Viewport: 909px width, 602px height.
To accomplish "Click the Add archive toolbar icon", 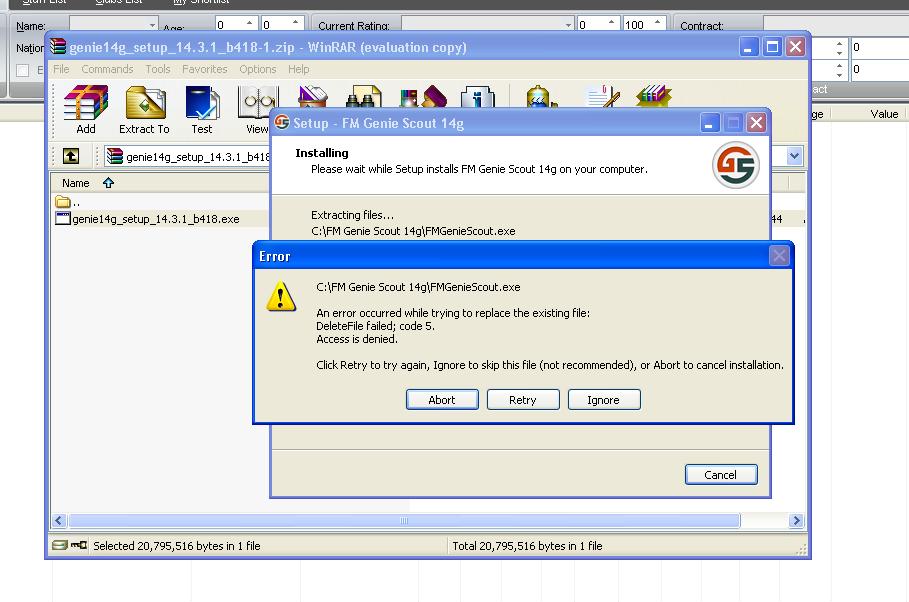I will (x=86, y=102).
